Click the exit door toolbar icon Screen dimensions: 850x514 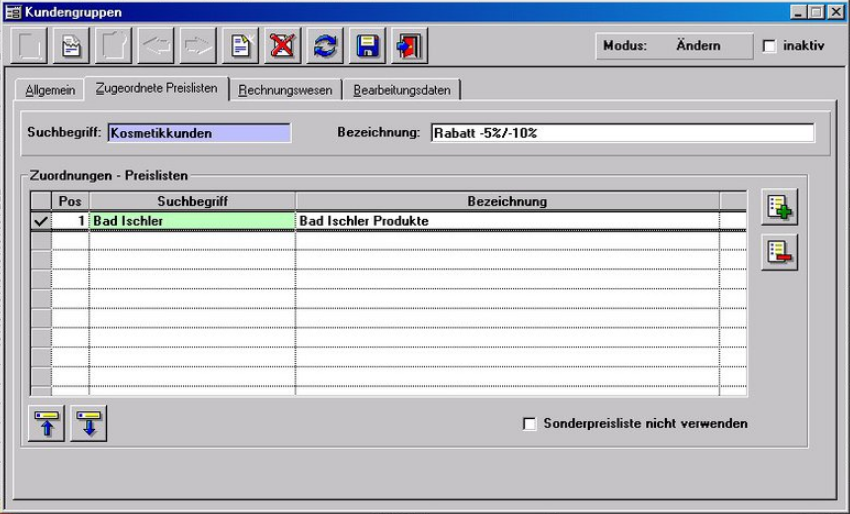408,46
